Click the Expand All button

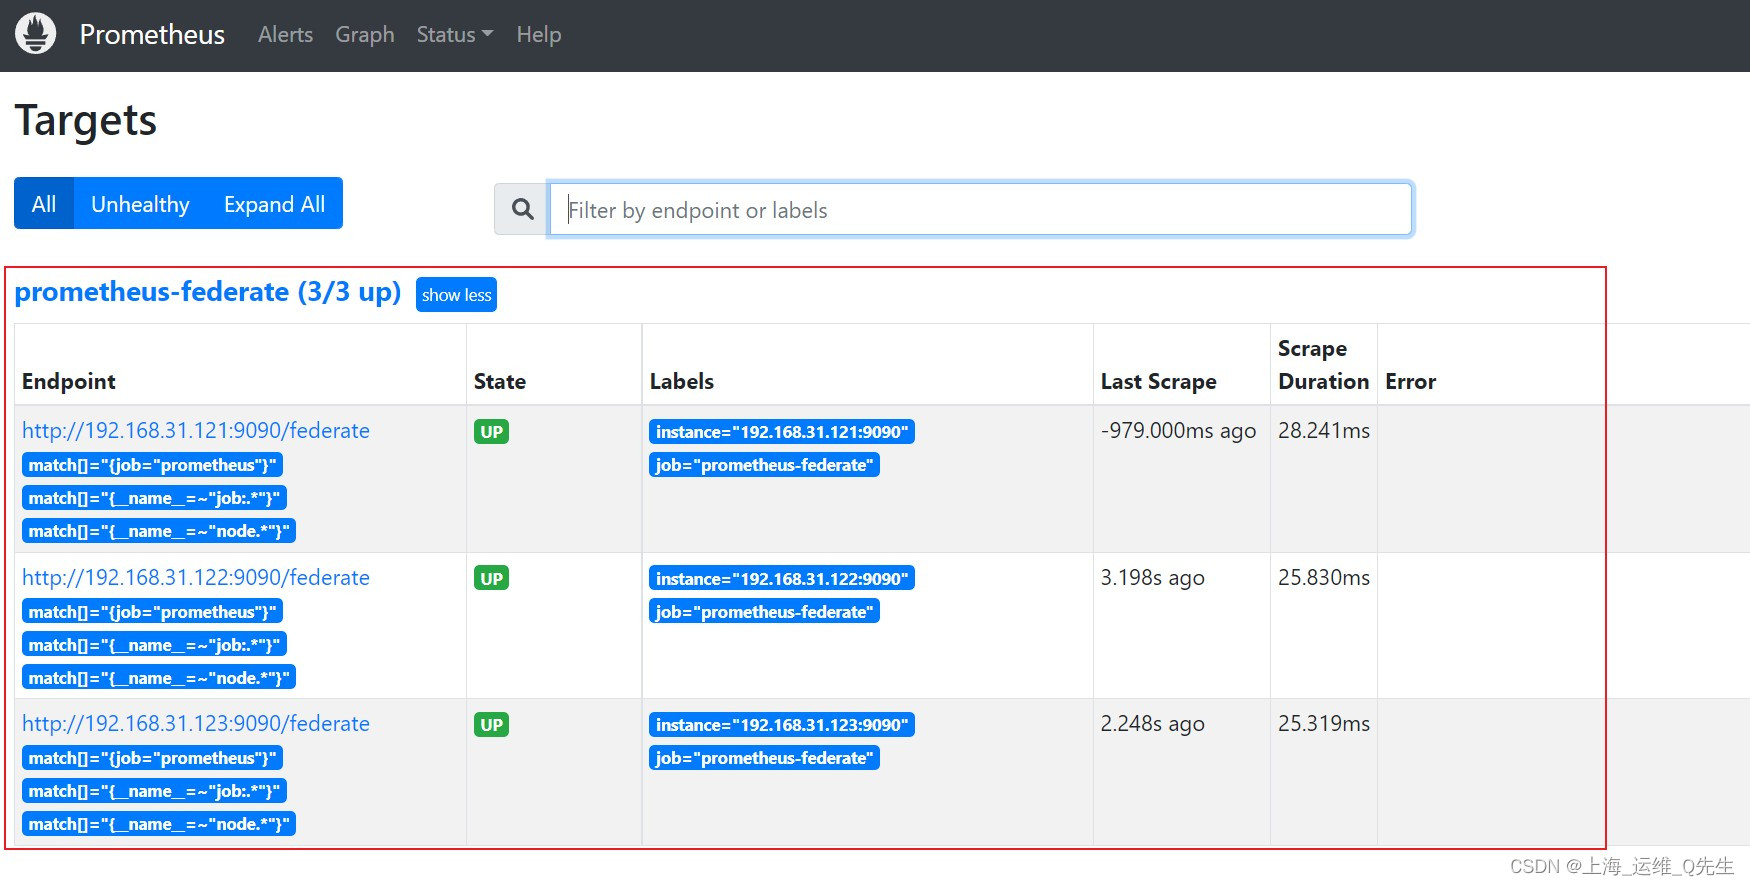[274, 203]
